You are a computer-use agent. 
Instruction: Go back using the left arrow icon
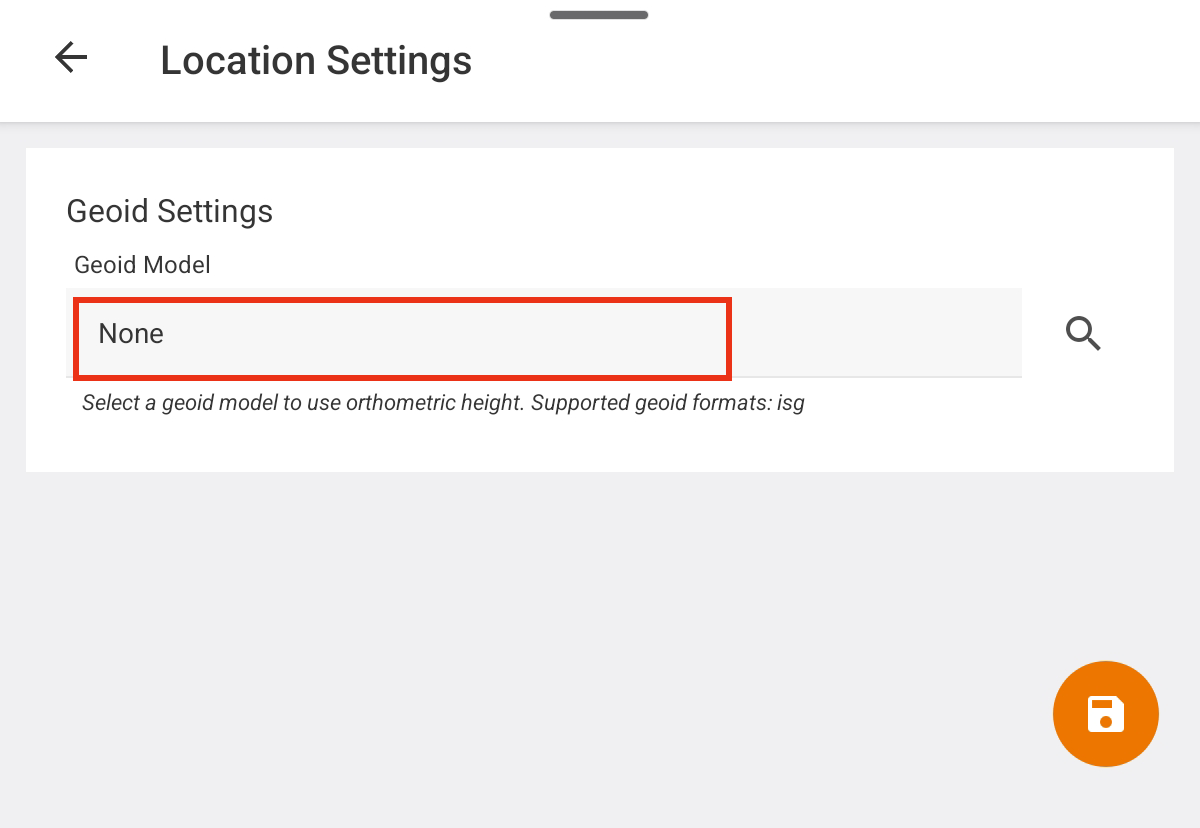[x=71, y=58]
